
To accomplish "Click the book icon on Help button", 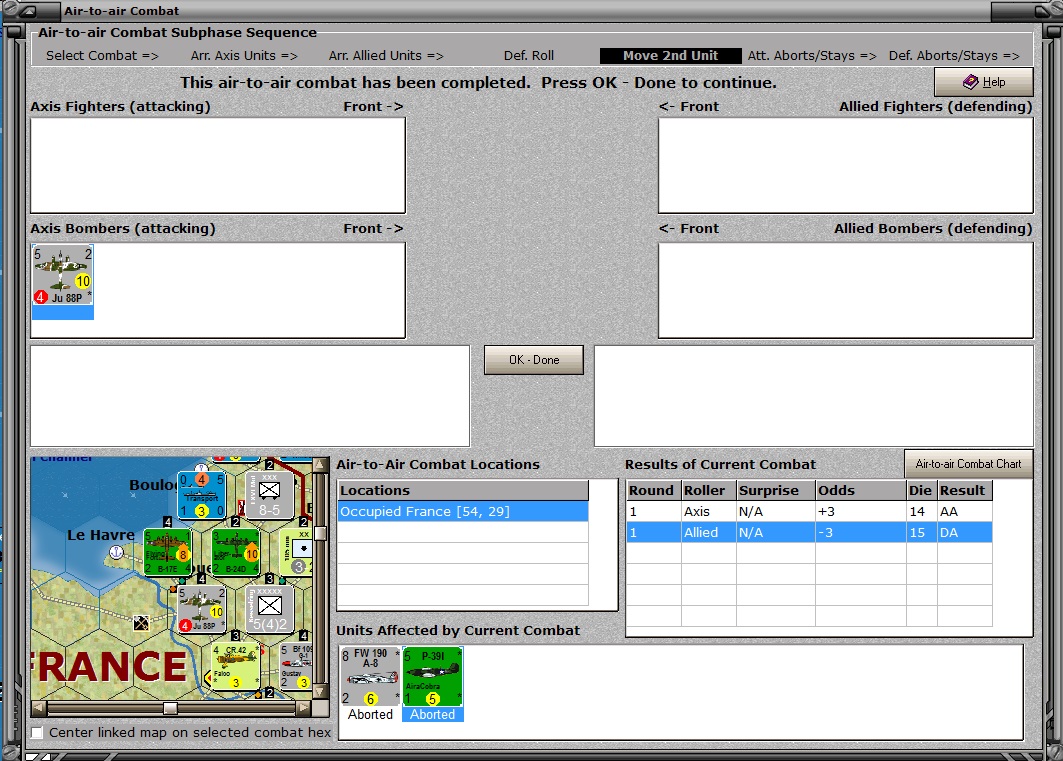I will (x=970, y=82).
